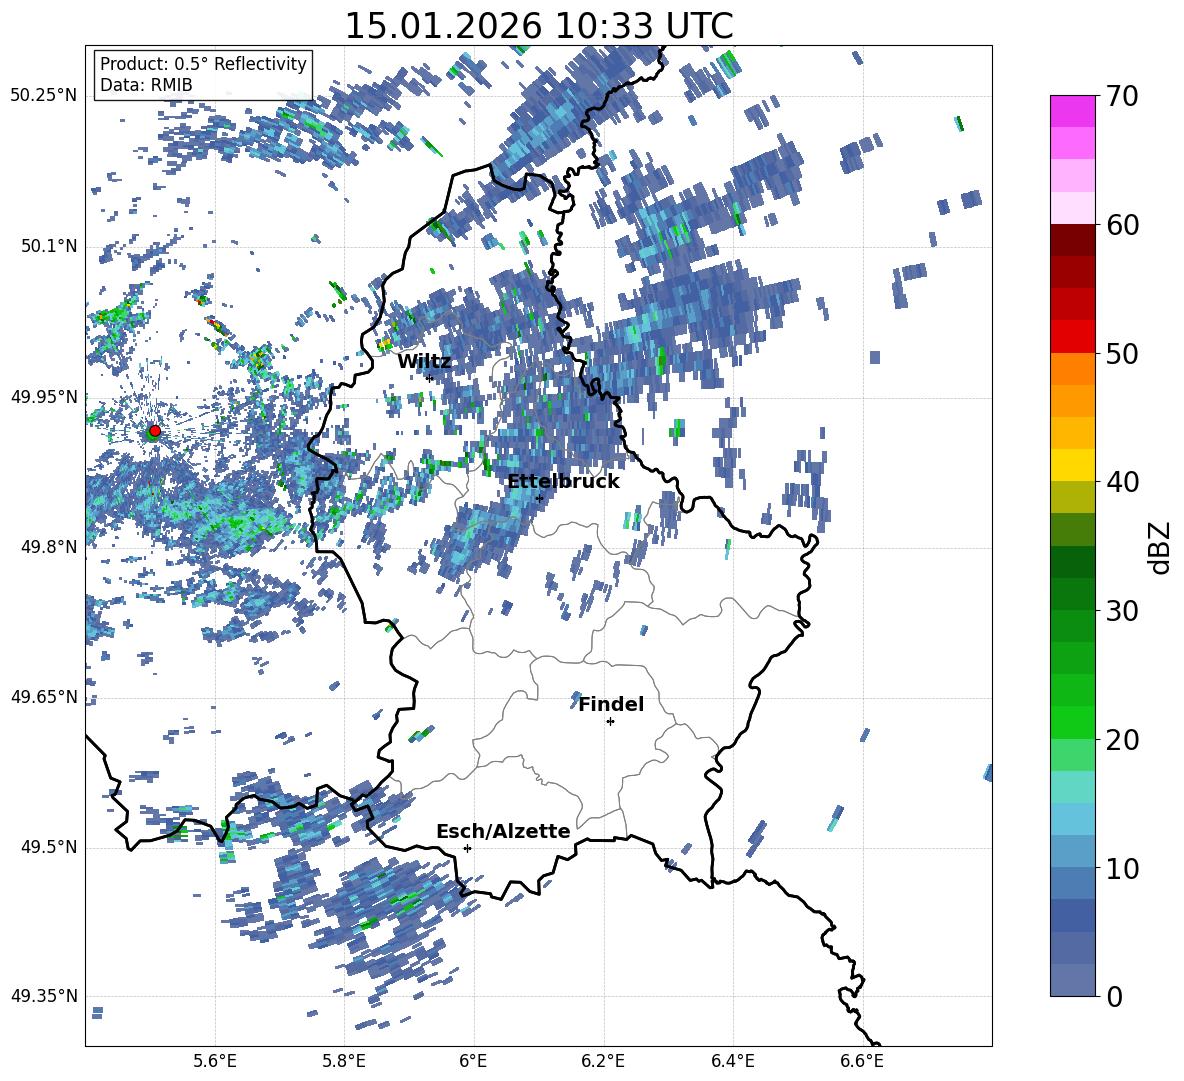
Task: Select the Ettelbruck city label
Action: click(563, 482)
